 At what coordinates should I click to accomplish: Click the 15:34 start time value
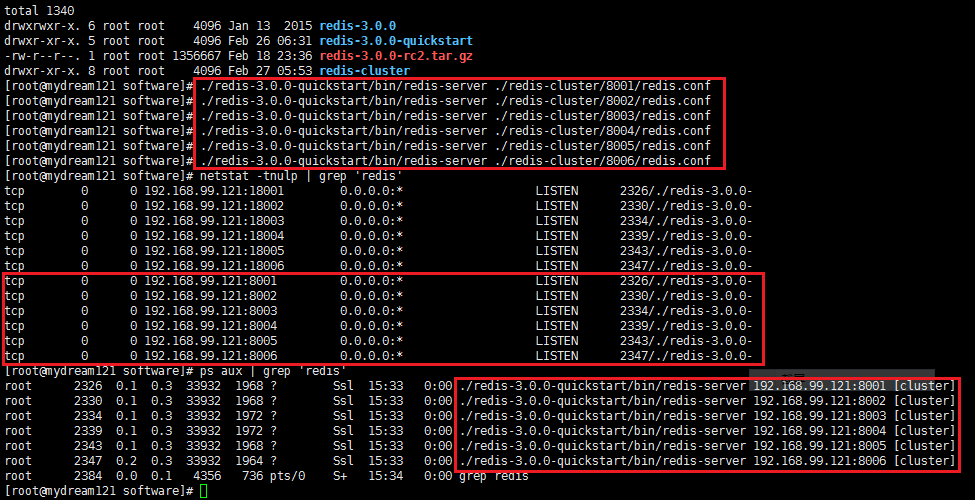[x=386, y=476]
